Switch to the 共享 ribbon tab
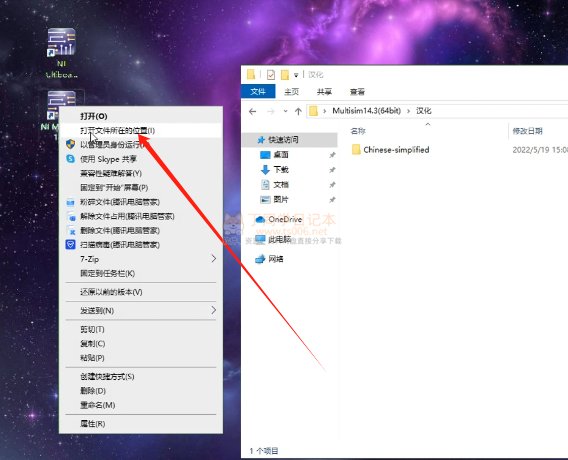Screen dimensions: 568x460 [324, 92]
